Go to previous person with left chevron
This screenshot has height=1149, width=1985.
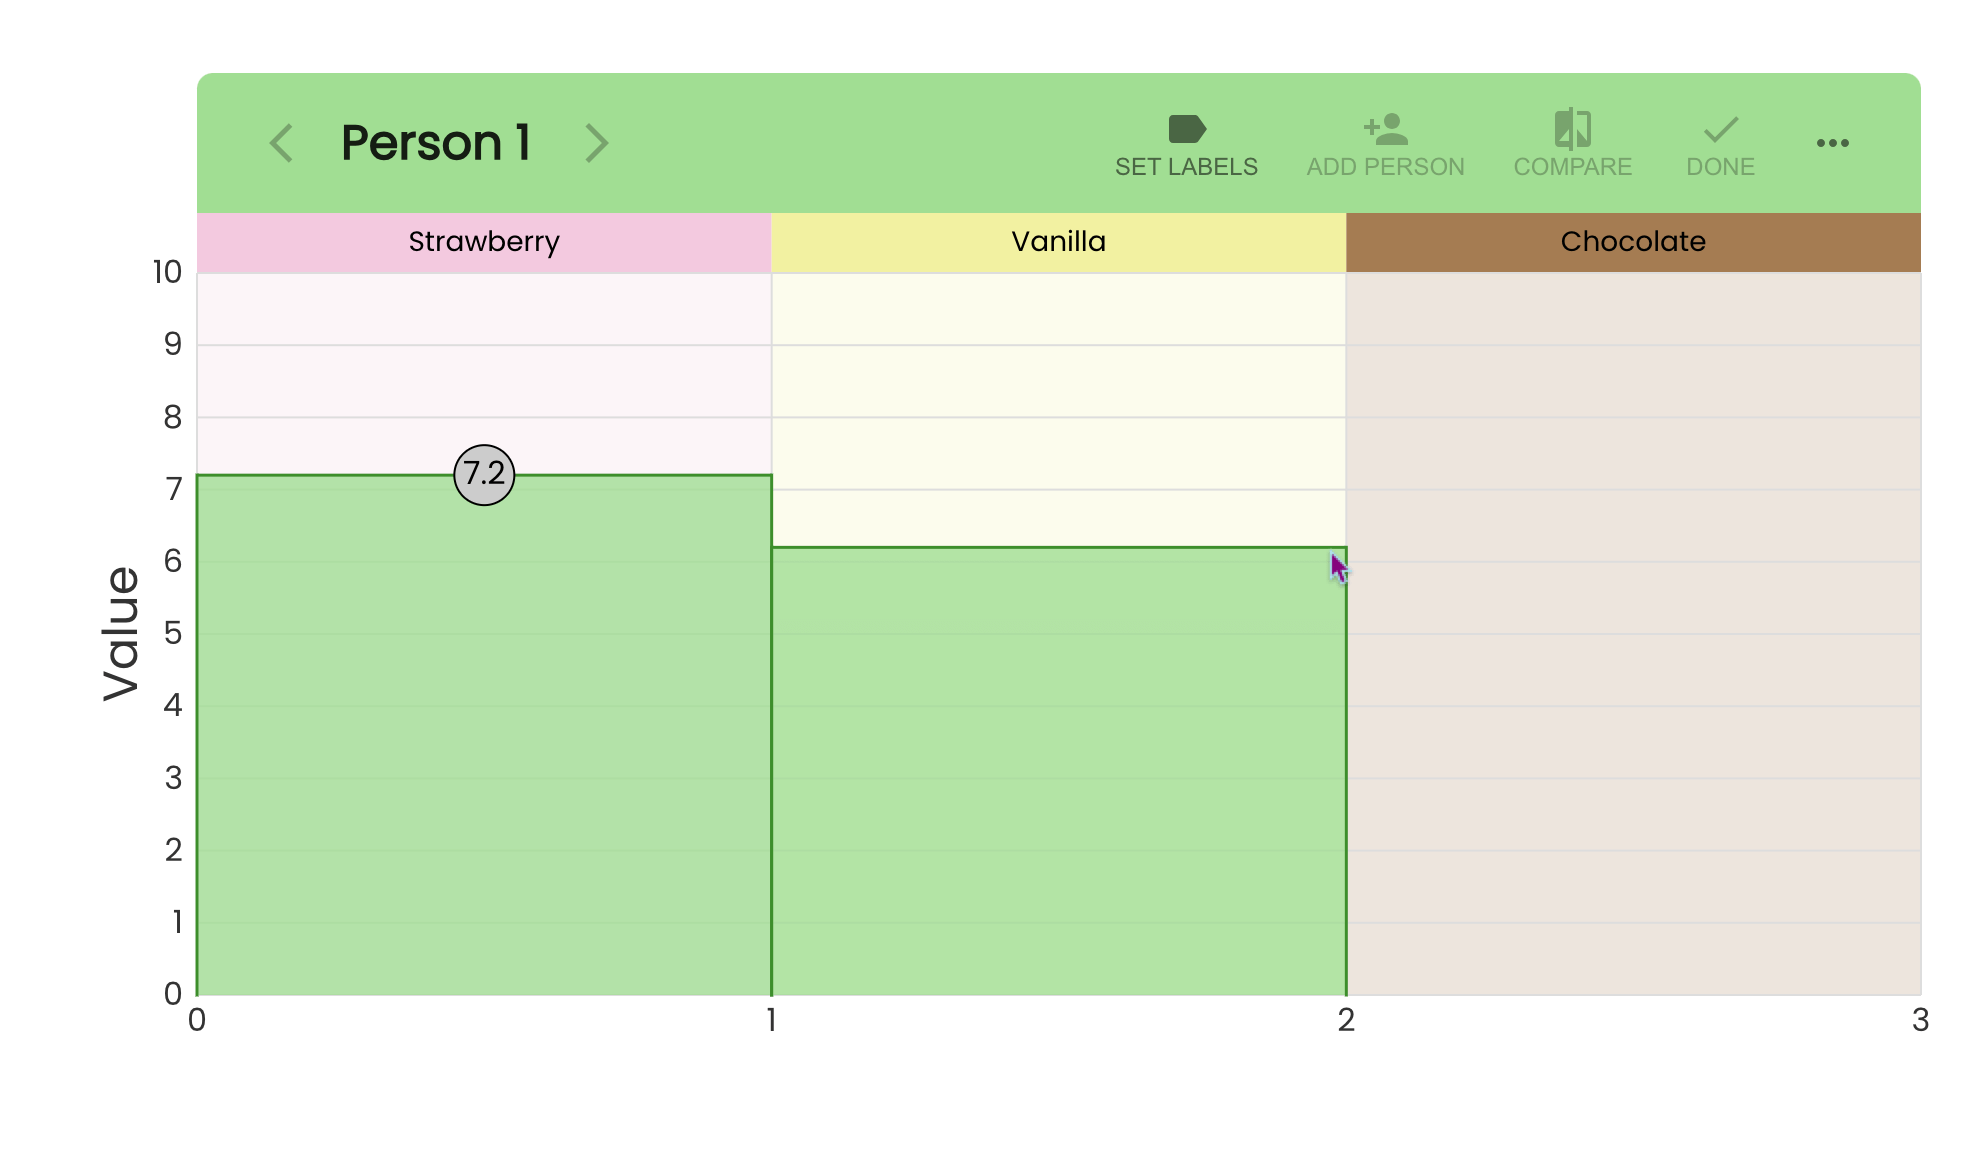[282, 143]
